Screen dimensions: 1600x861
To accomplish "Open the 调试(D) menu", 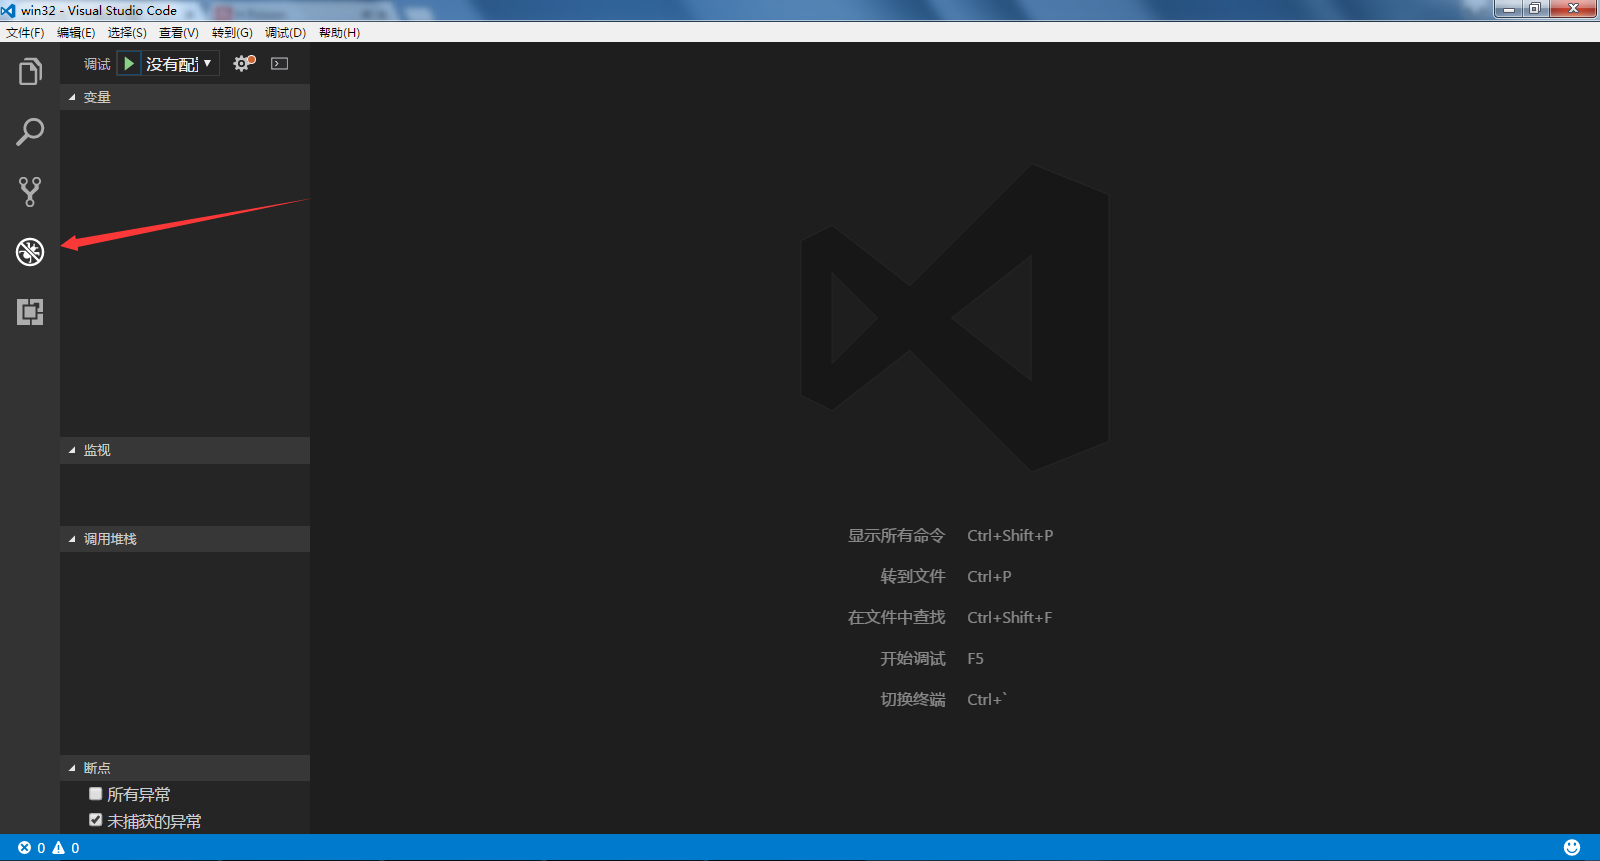I will [285, 33].
